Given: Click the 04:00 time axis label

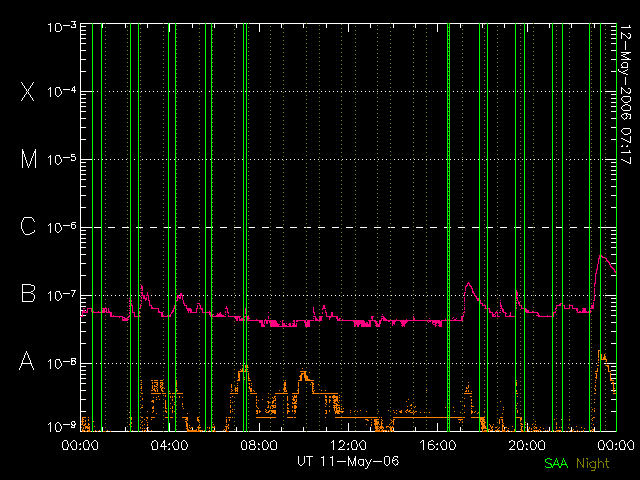Looking at the screenshot, I should (x=169, y=444).
